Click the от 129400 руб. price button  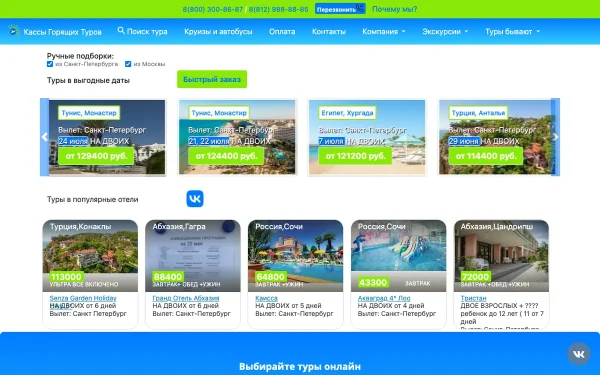[x=96, y=156]
